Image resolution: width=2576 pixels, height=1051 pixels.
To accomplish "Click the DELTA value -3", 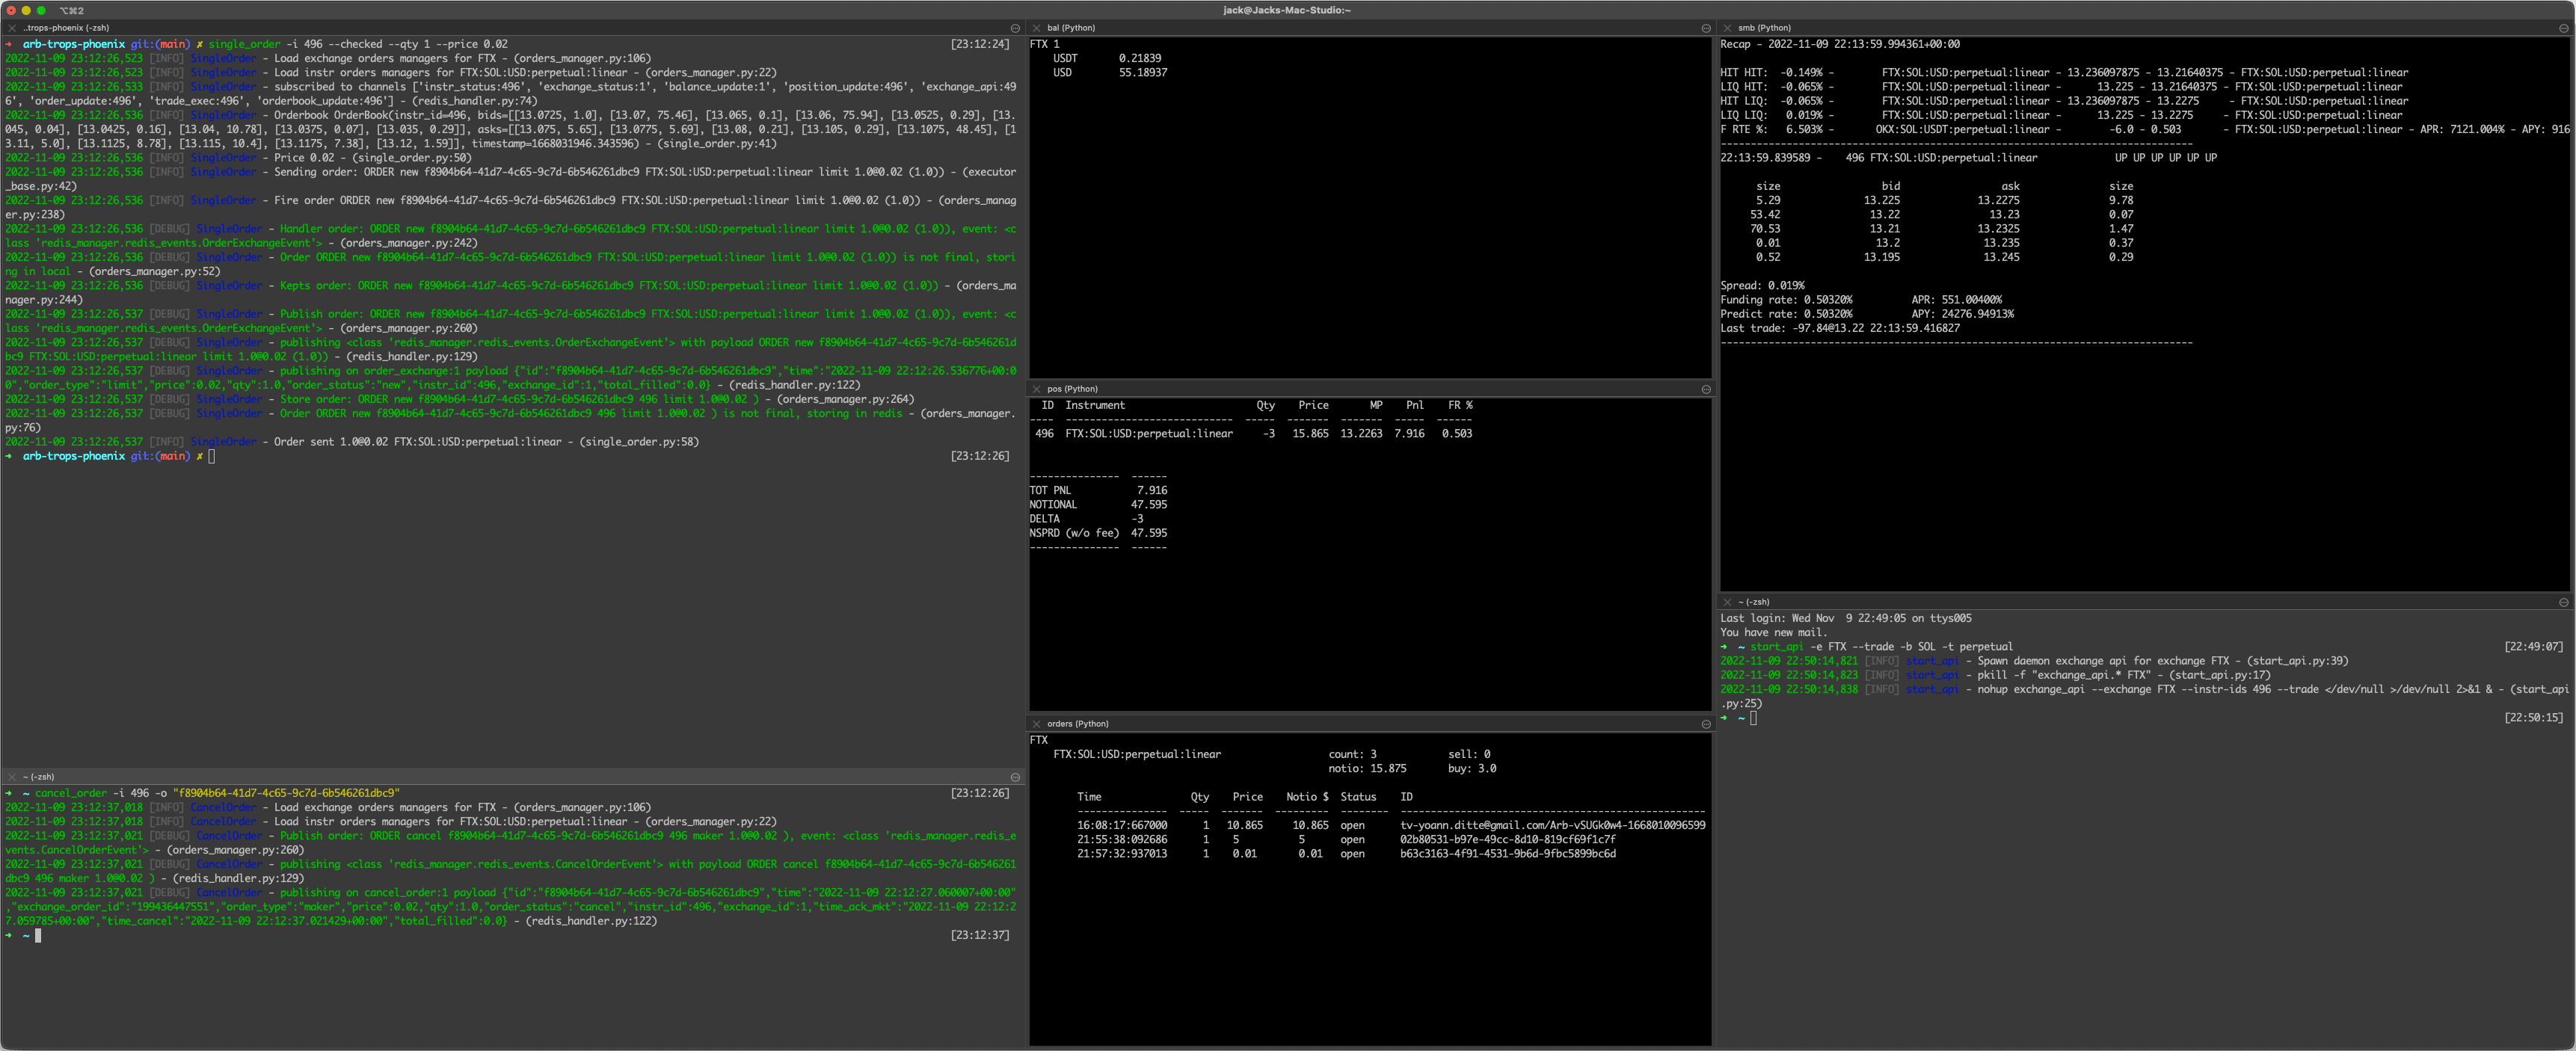I will 1137,519.
